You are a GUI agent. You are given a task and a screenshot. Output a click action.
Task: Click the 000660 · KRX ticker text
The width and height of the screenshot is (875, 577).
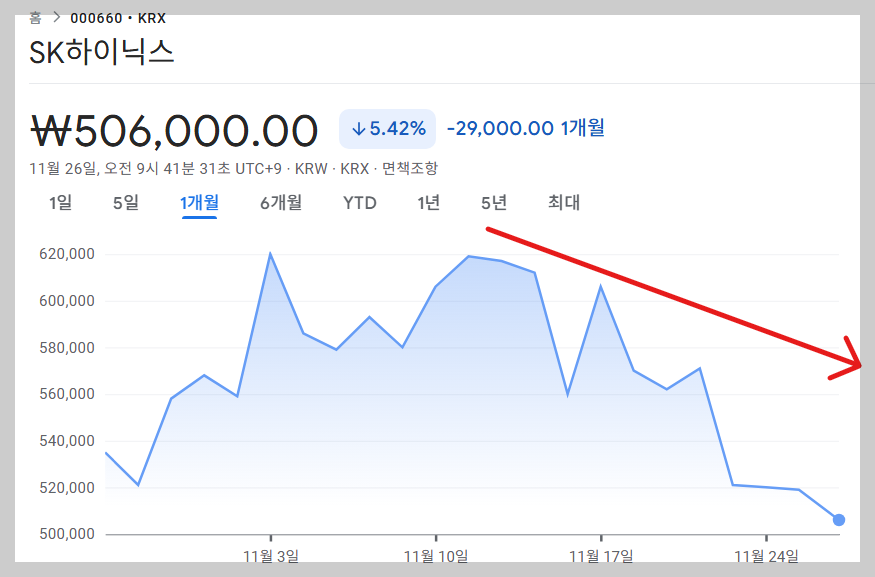[x=118, y=18]
